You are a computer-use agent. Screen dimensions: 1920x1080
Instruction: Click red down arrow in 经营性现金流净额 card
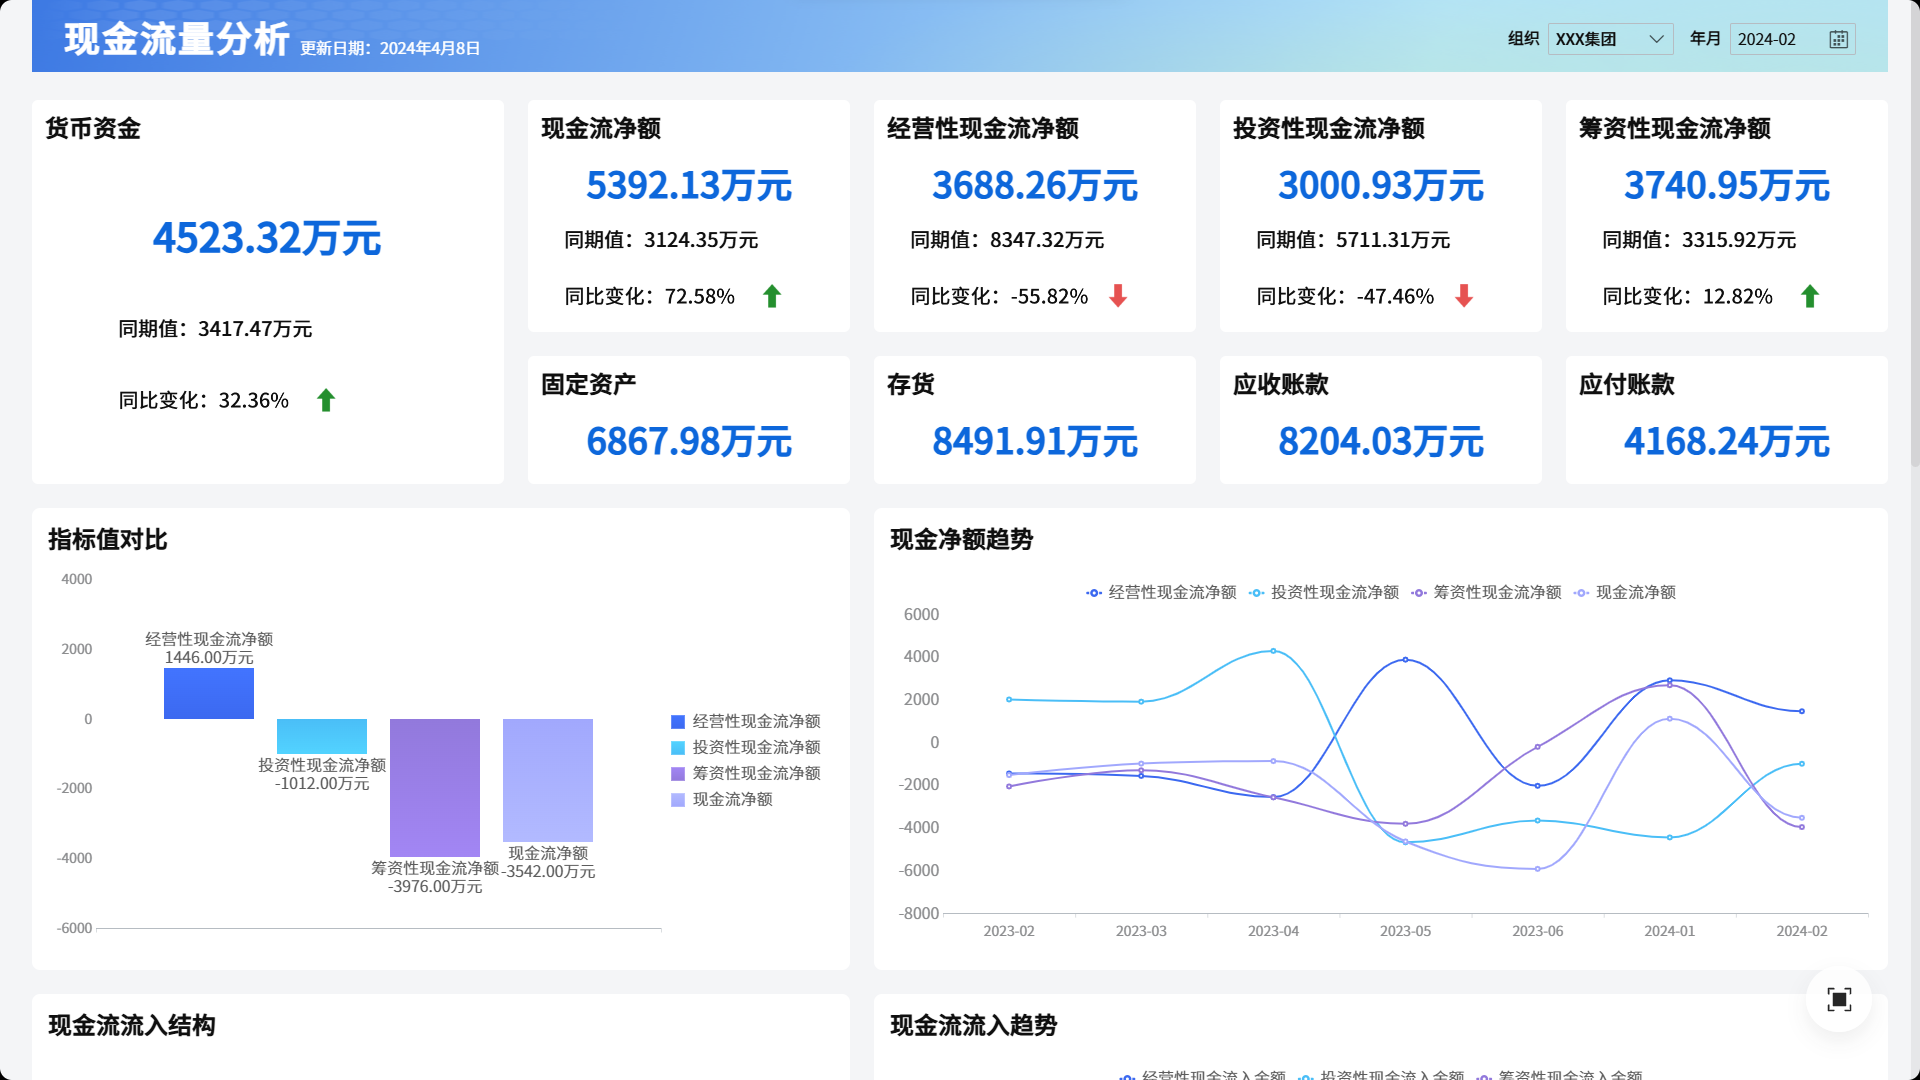(1118, 296)
